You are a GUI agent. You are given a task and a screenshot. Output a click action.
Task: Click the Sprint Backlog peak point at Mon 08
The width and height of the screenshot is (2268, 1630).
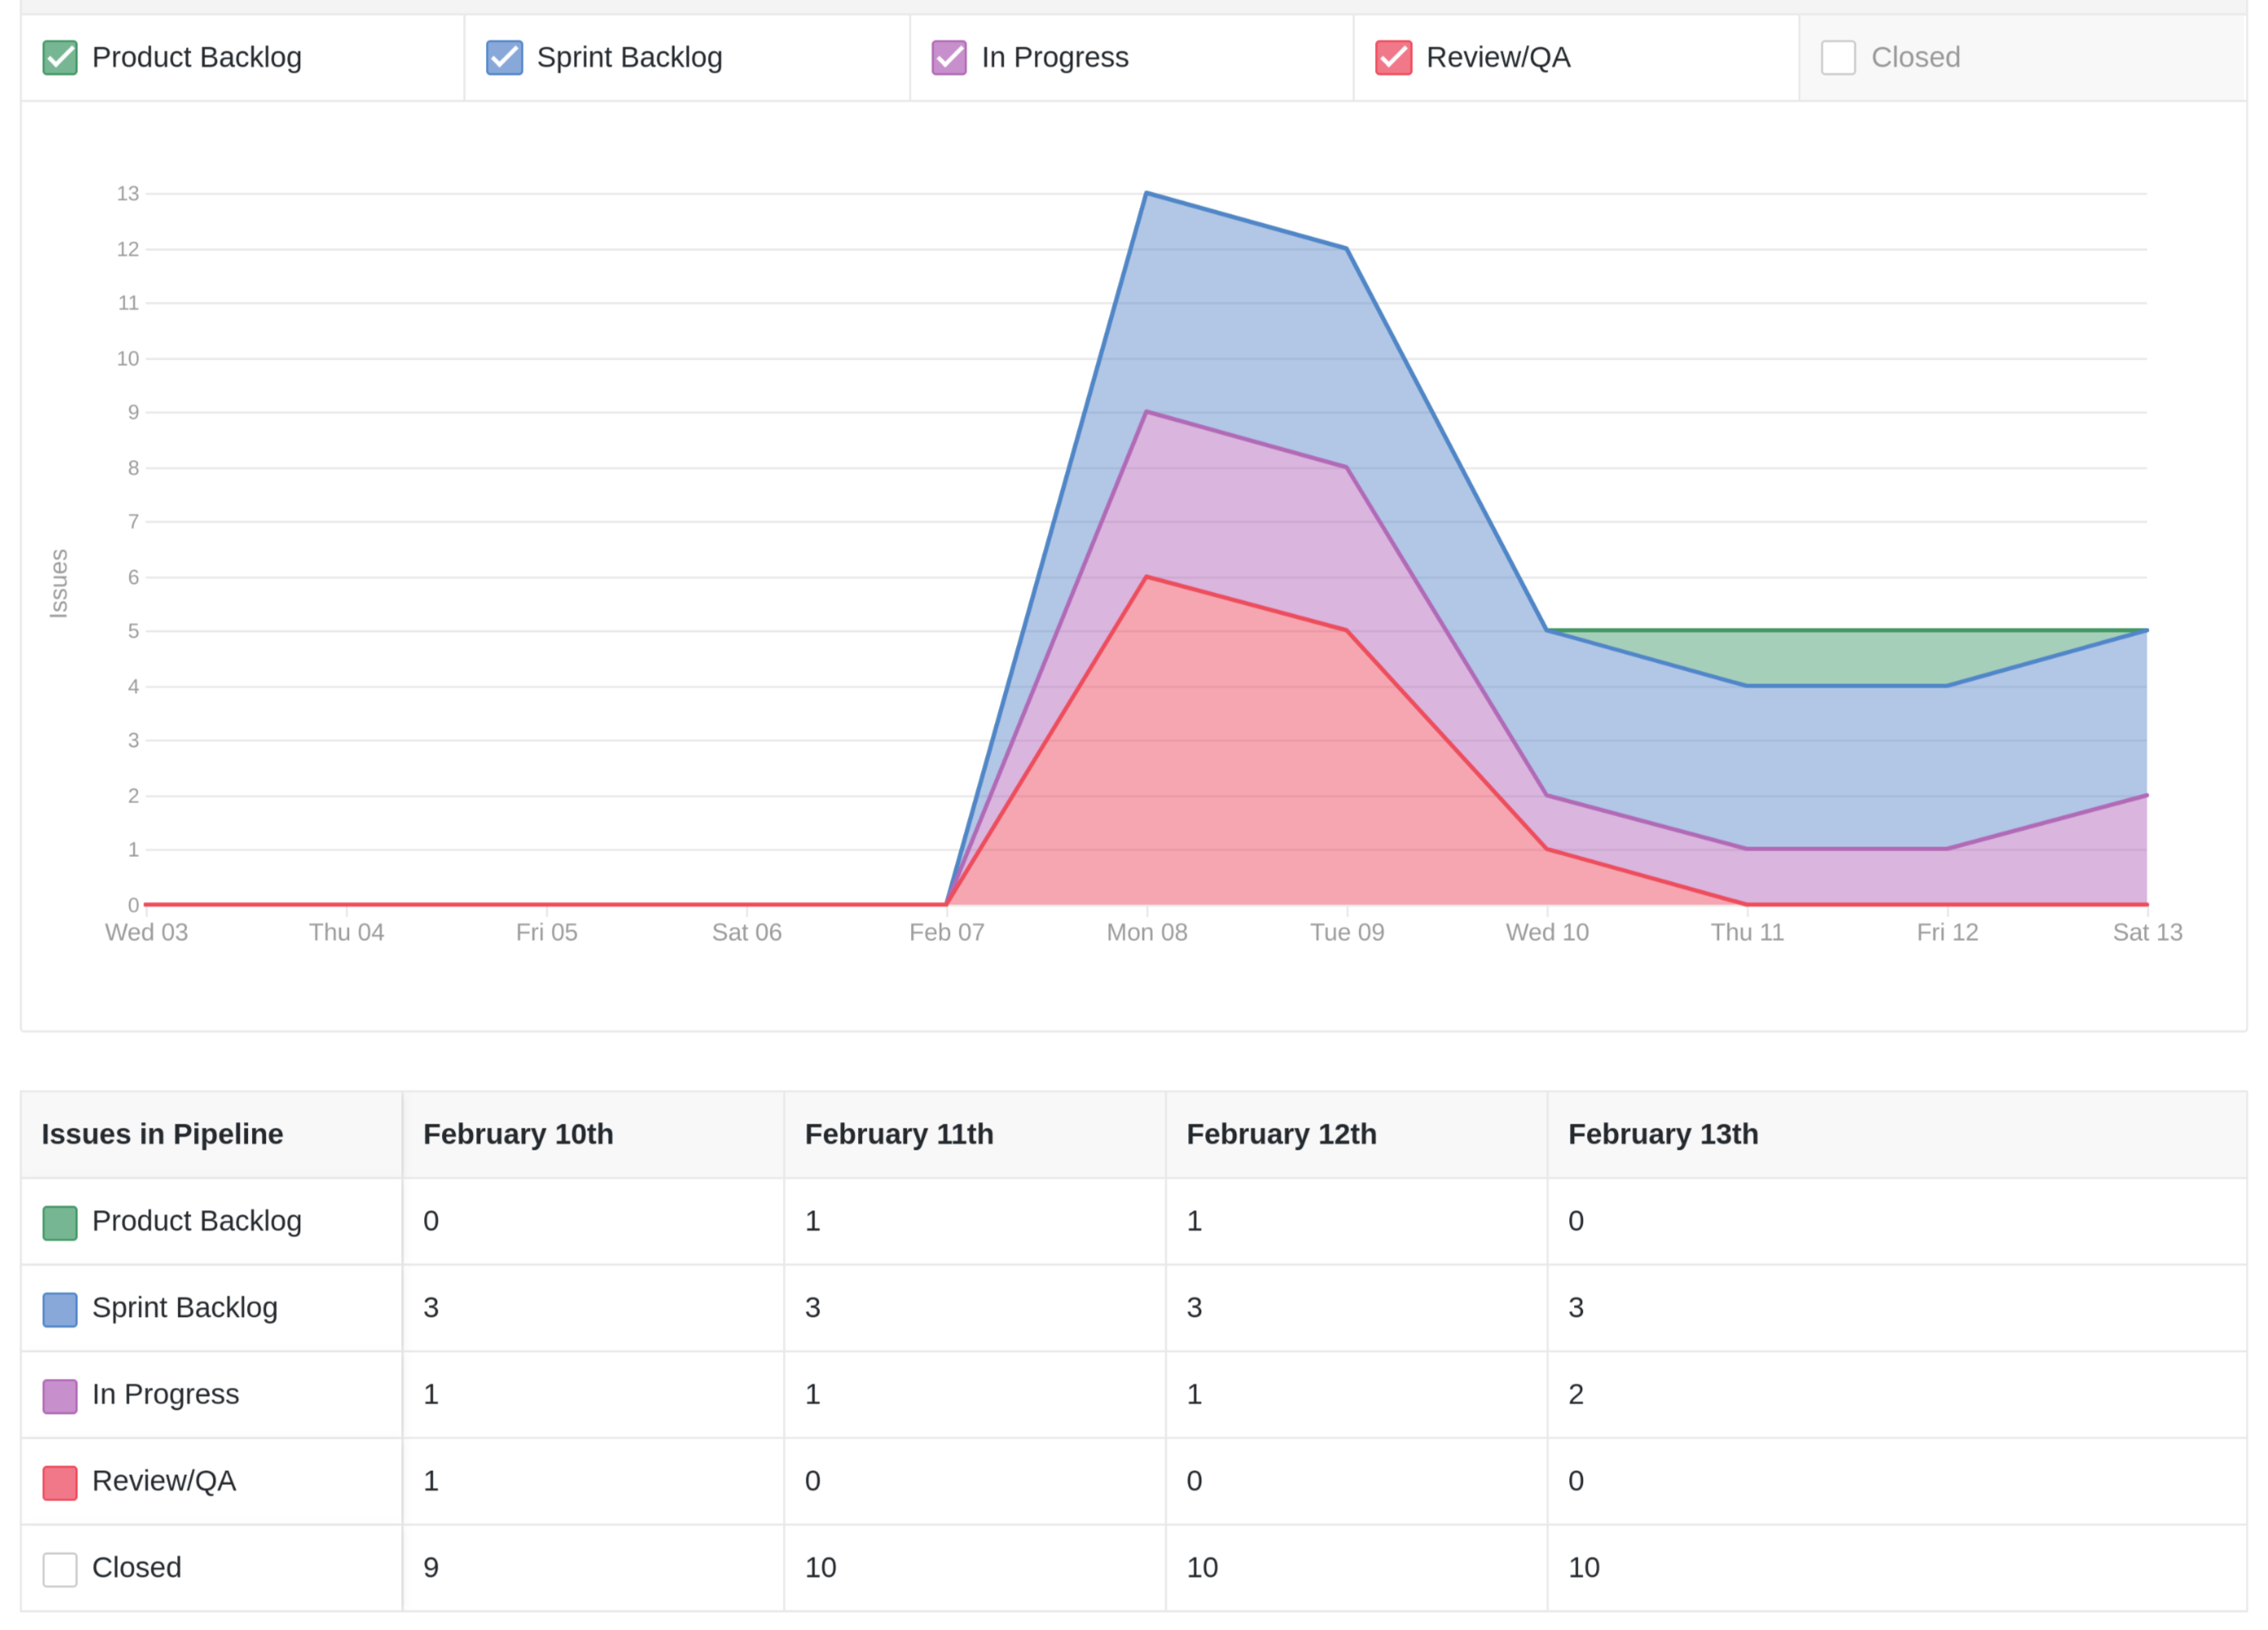1147,193
